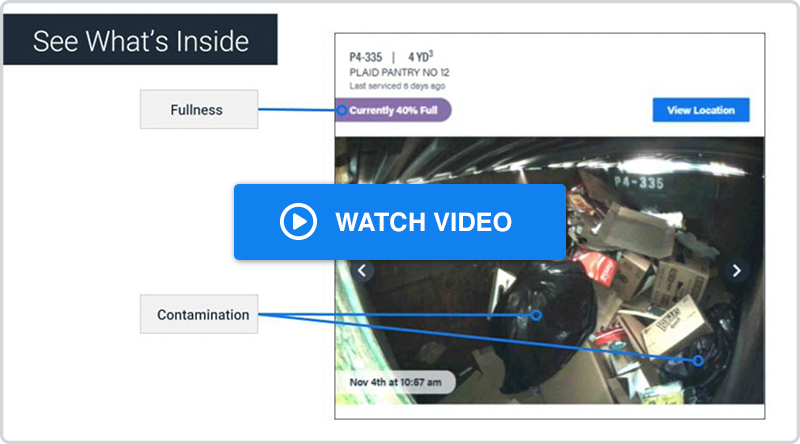Click the PLAID PANTRY NO 12 name

[399, 73]
